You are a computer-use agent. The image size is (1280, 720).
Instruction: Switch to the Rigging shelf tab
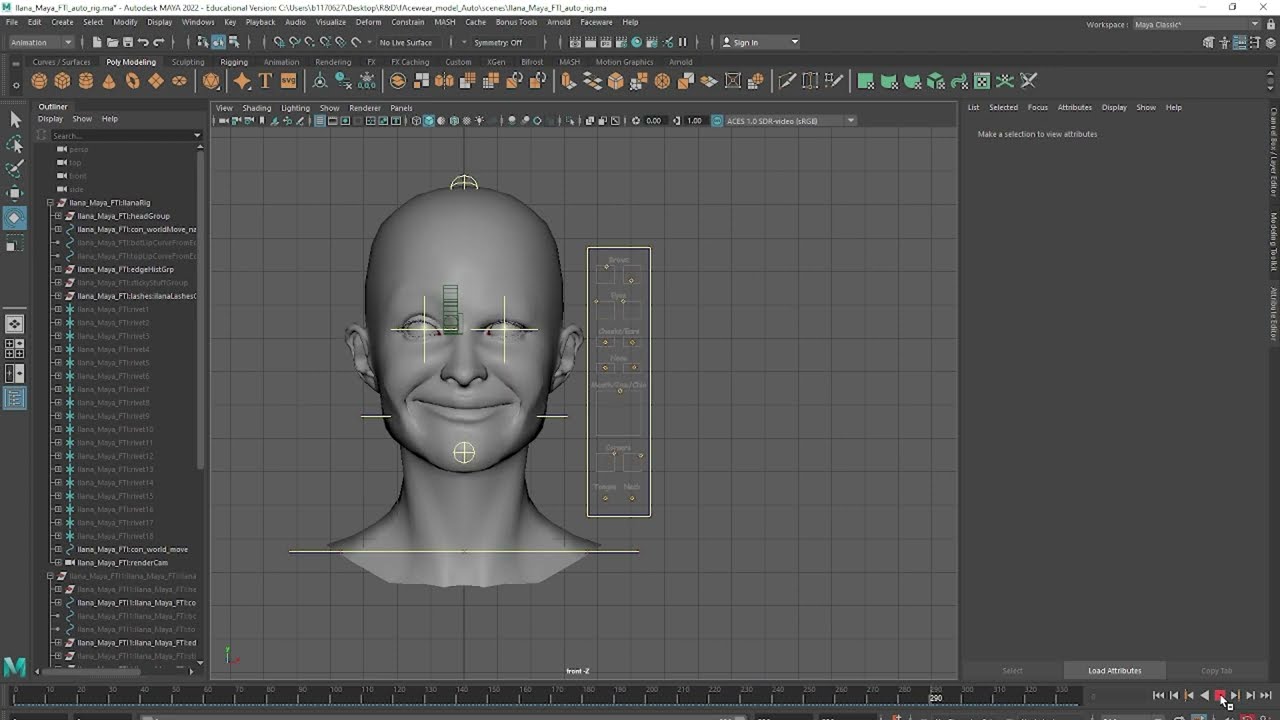pyautogui.click(x=234, y=62)
